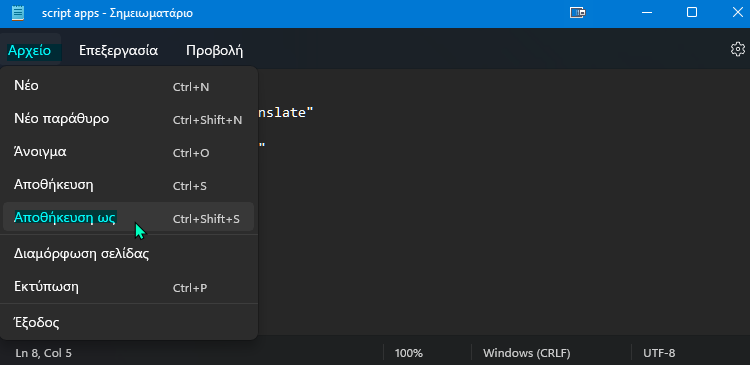
Task: Click the 100% zoom indicator in status bar
Action: pos(408,354)
